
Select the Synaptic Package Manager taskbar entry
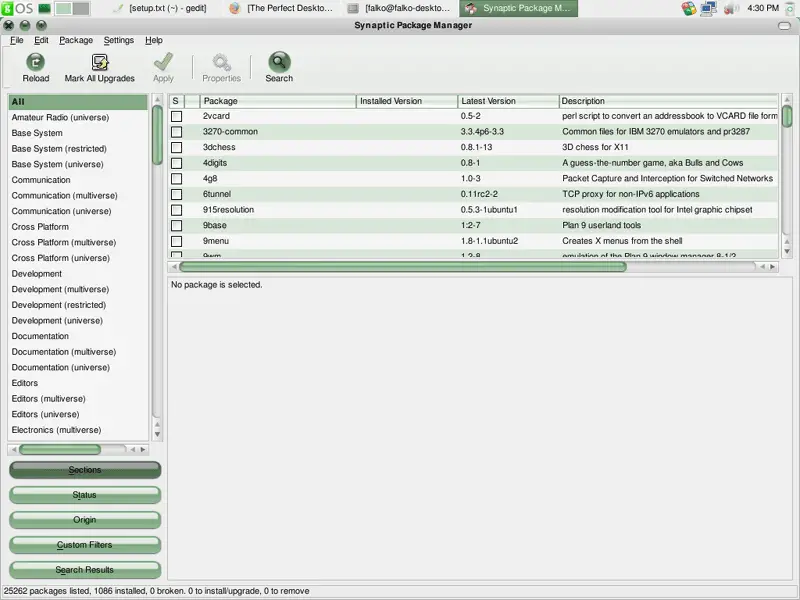[518, 8]
